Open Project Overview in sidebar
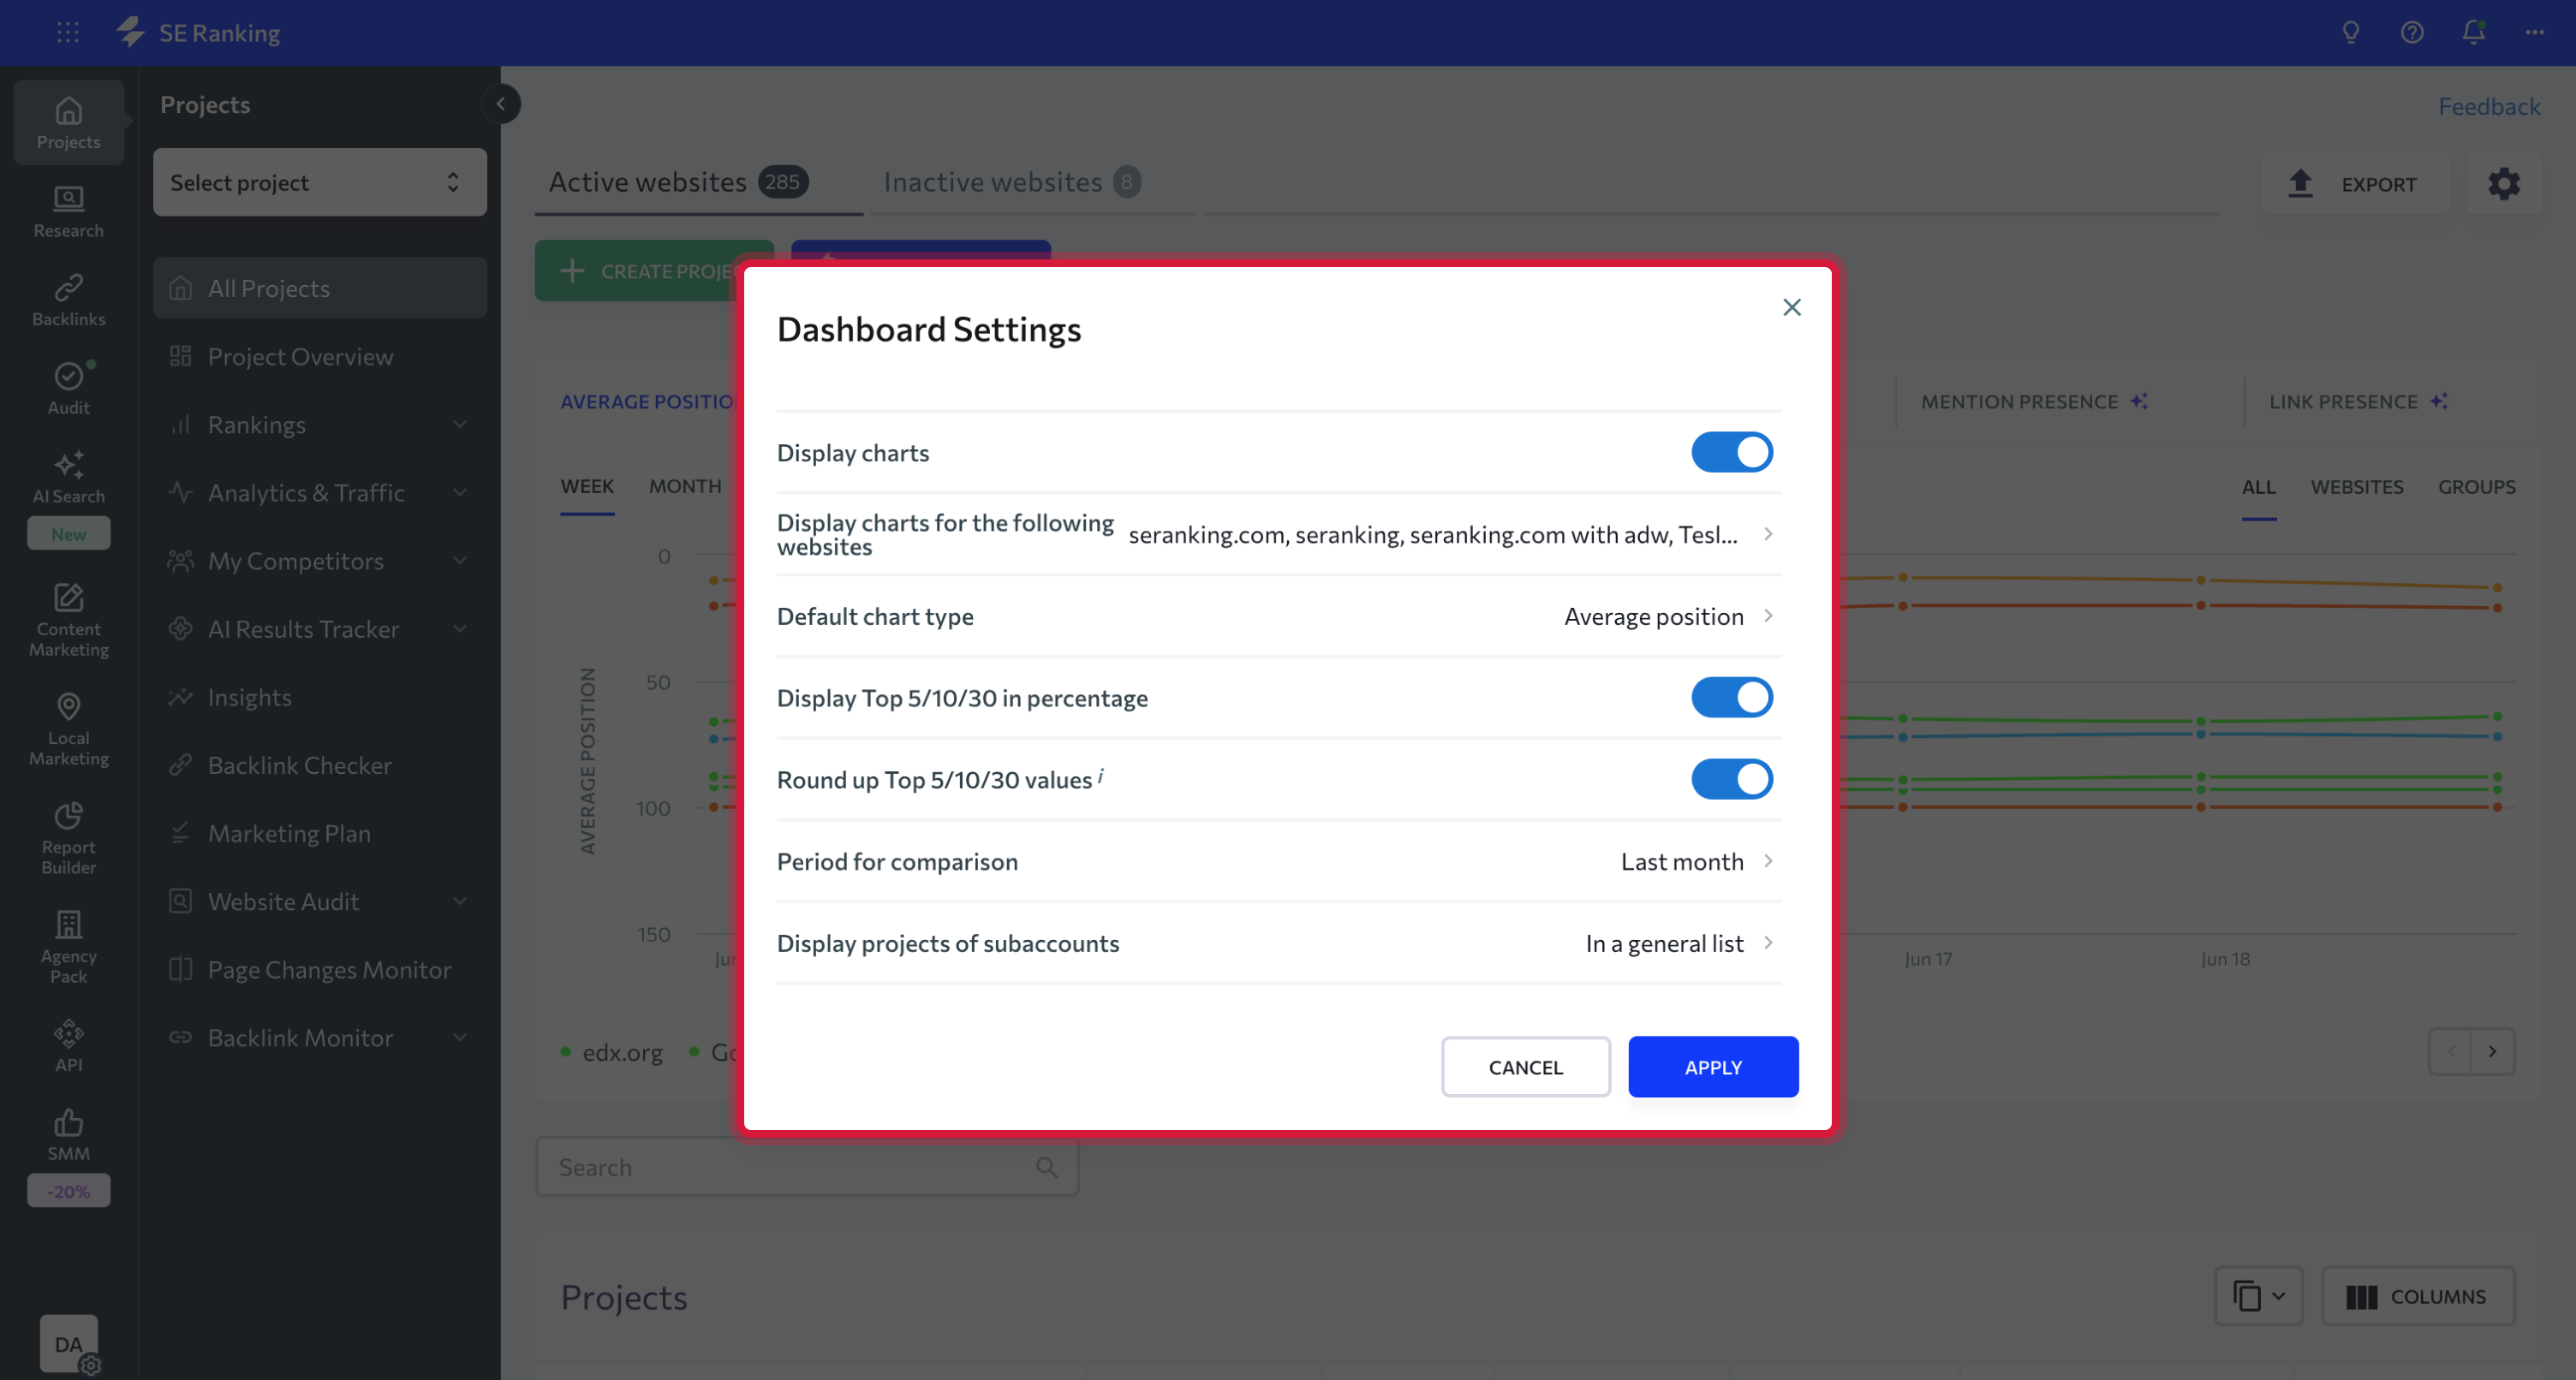The image size is (2576, 1380). tap(320, 356)
